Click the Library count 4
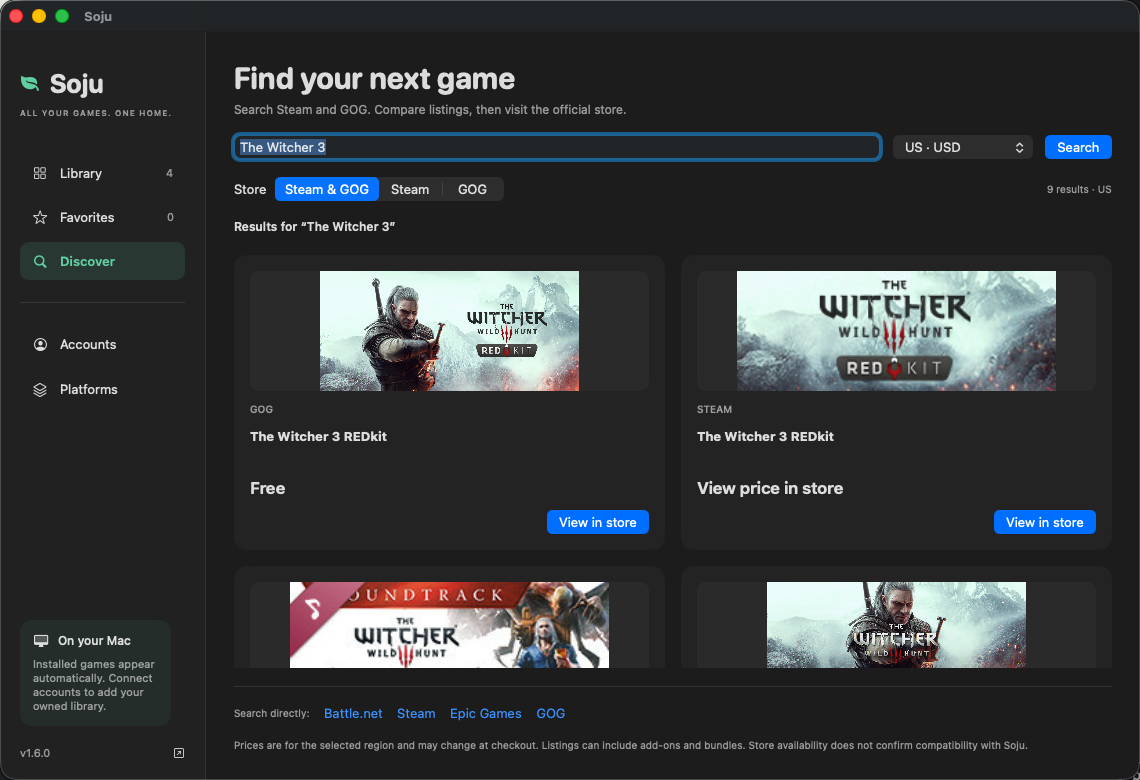 (169, 173)
